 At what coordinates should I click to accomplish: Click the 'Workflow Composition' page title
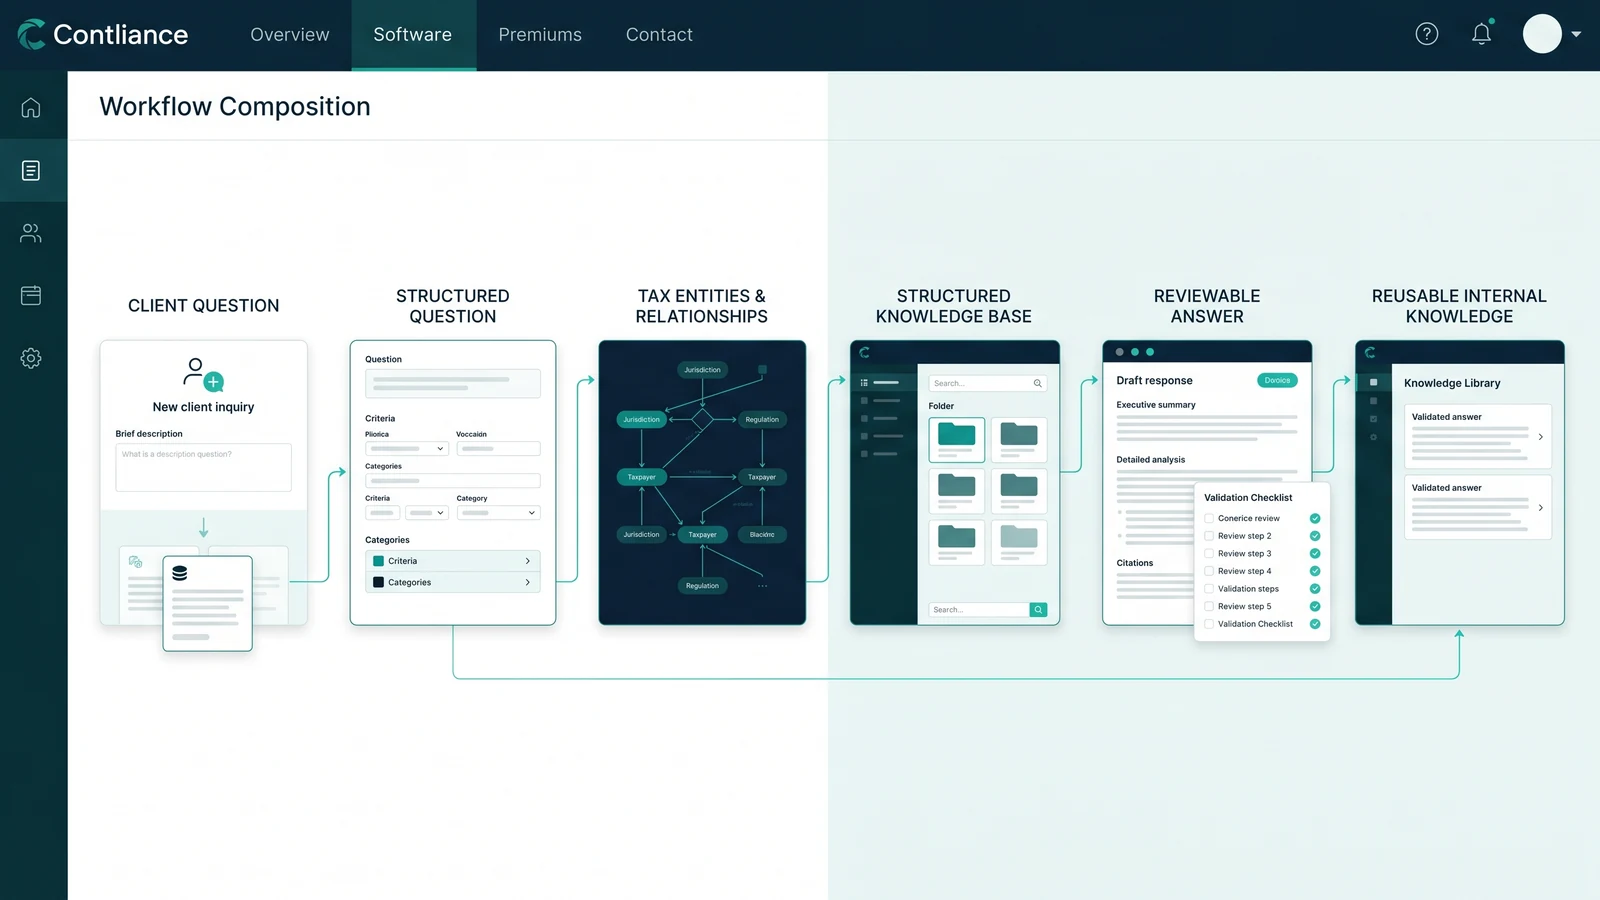(235, 106)
